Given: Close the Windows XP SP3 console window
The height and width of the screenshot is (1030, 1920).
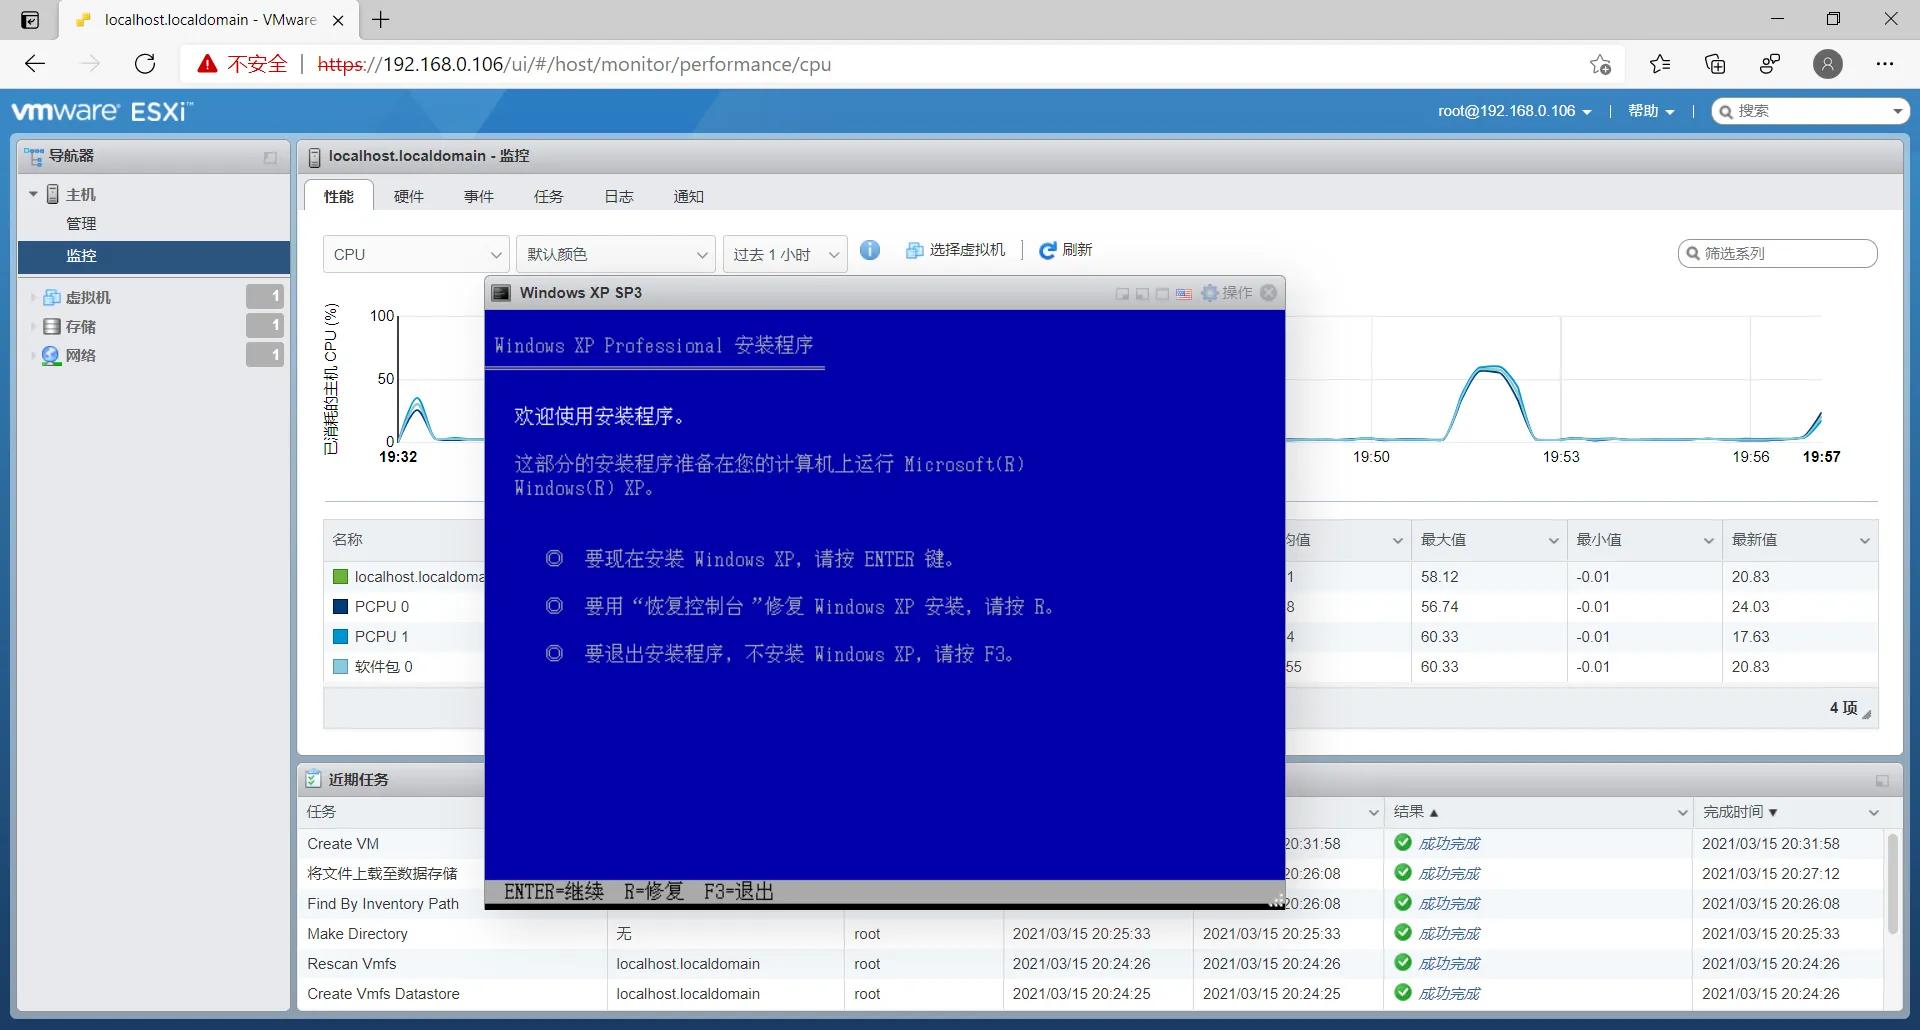Looking at the screenshot, I should coord(1269,293).
